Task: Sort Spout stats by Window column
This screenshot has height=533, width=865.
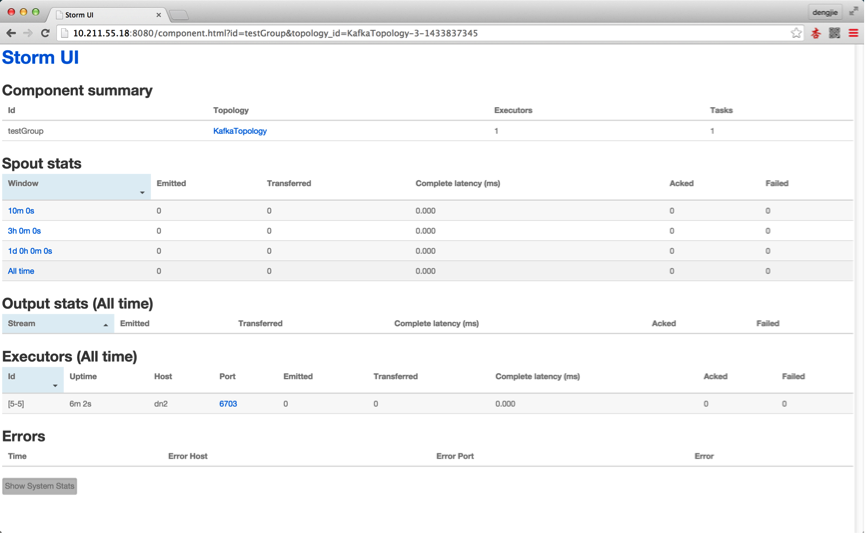Action: pyautogui.click(x=76, y=186)
